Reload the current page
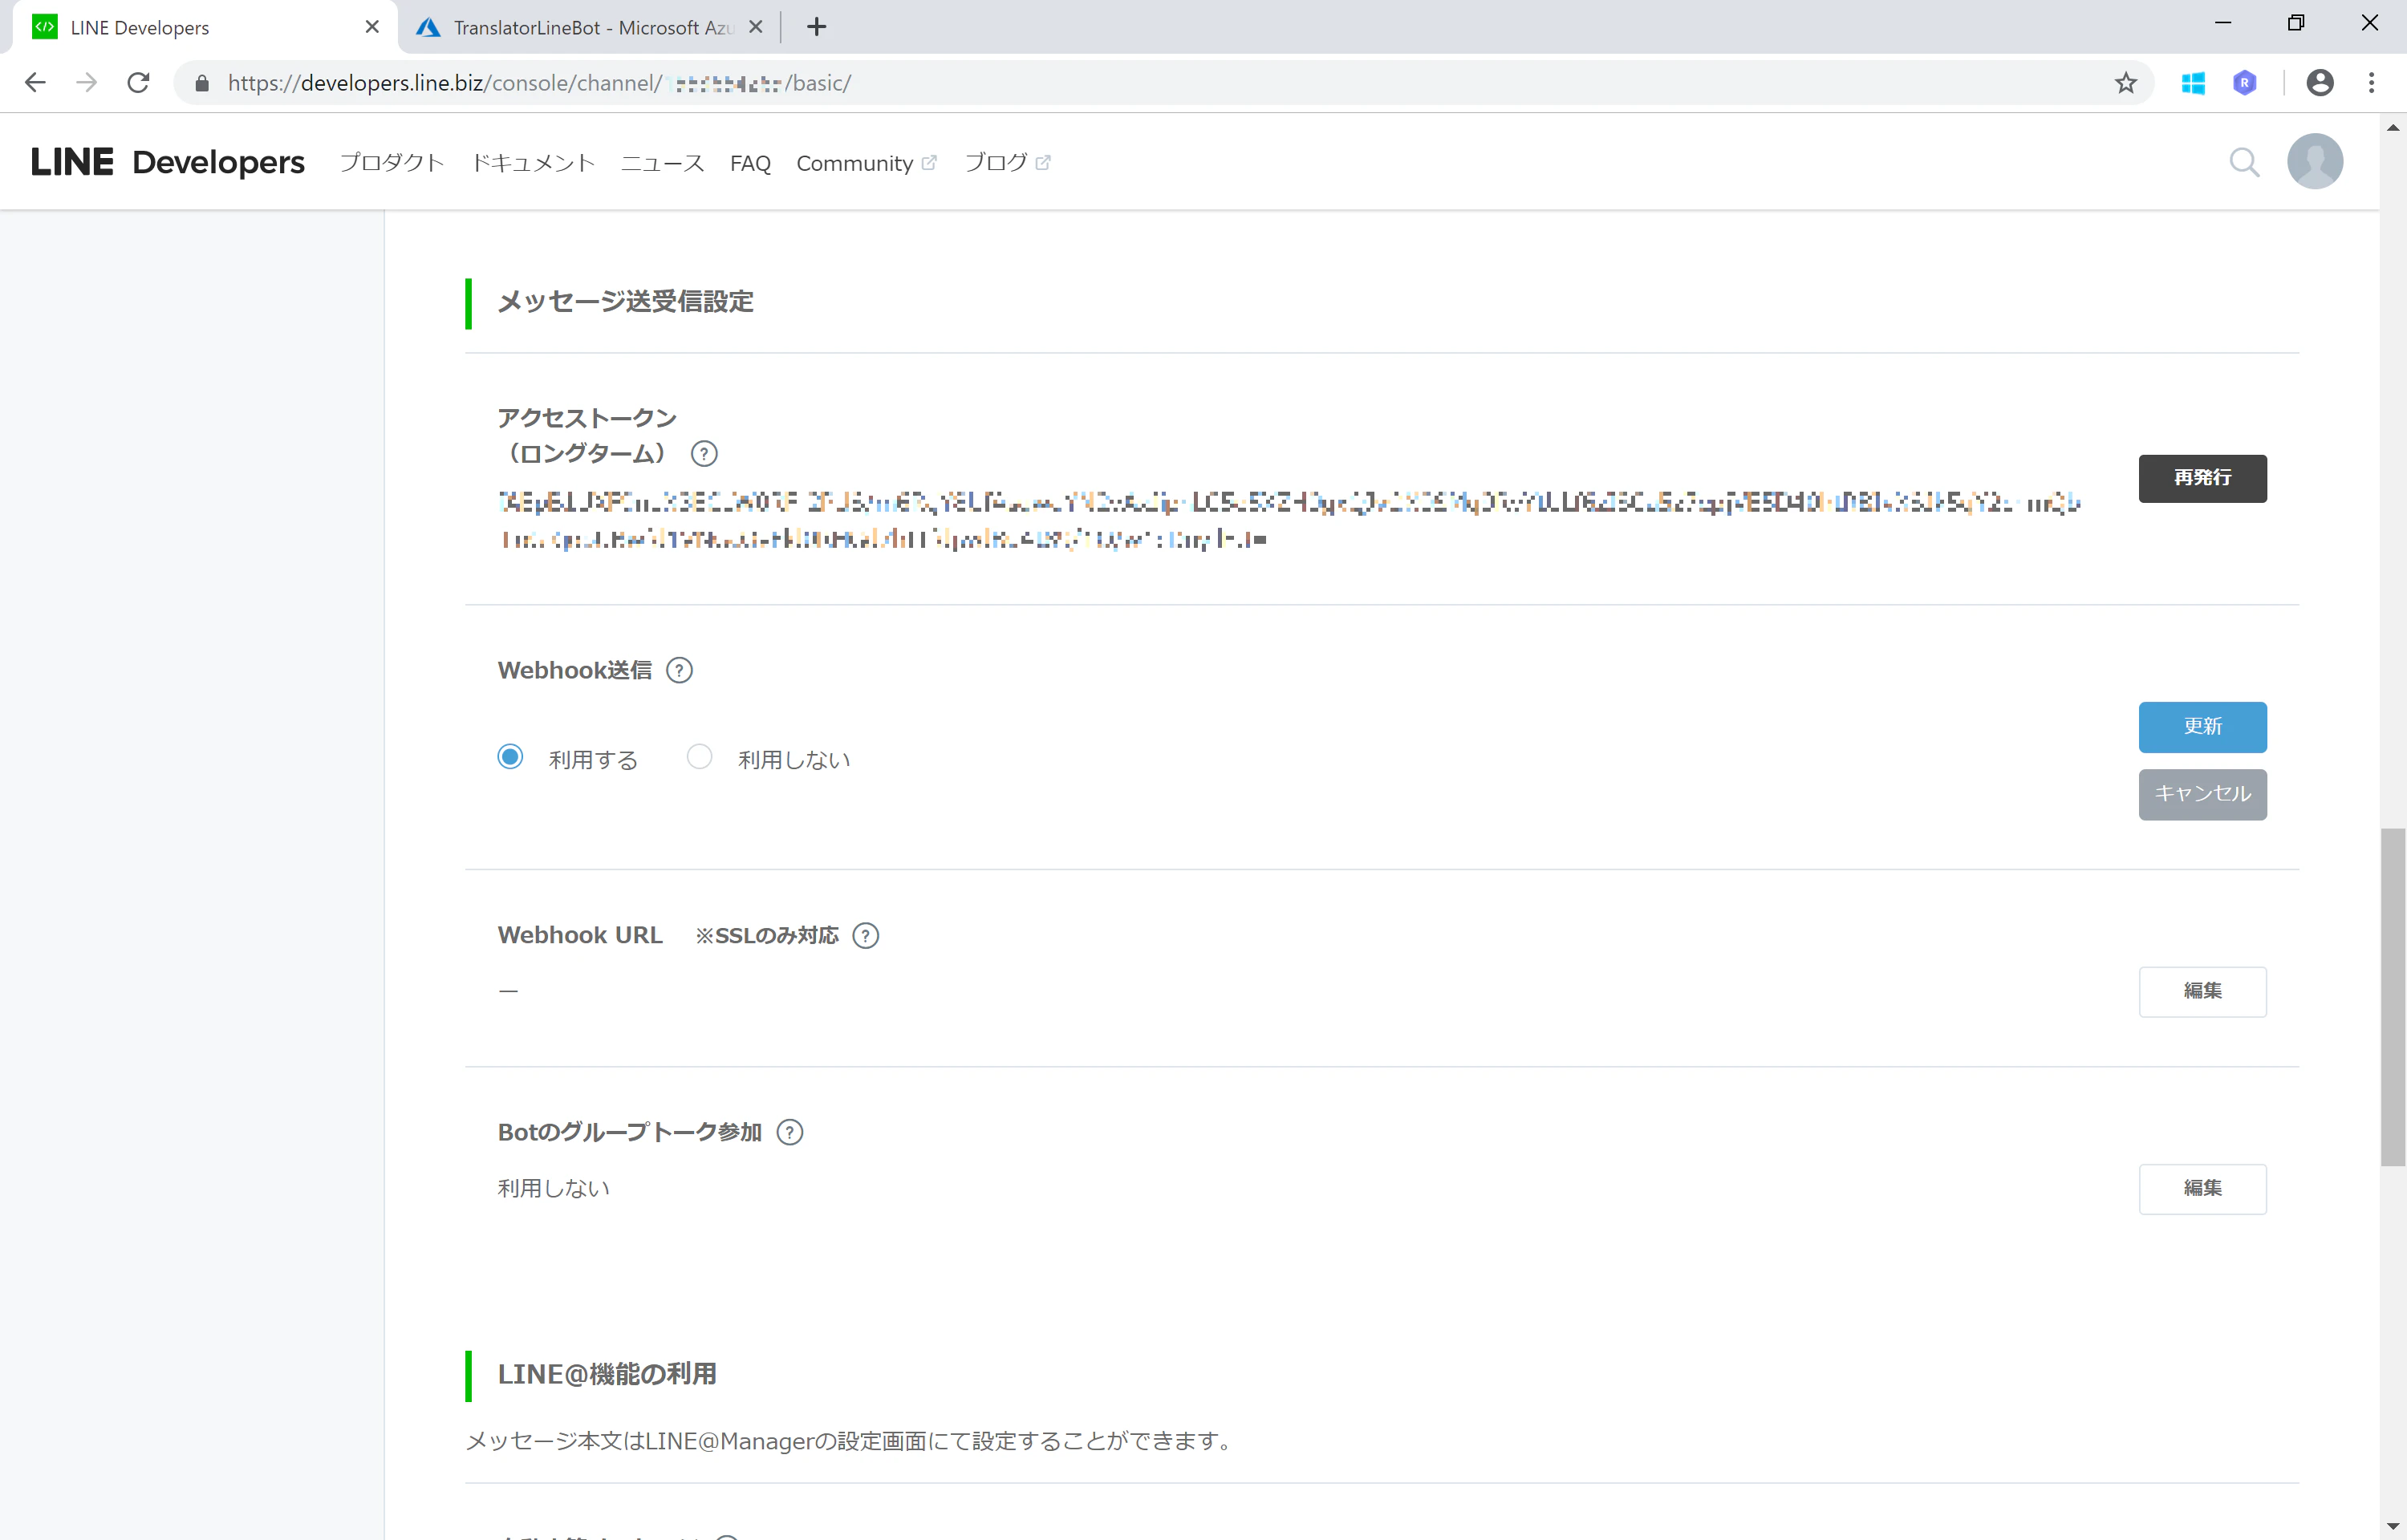Image resolution: width=2407 pixels, height=1540 pixels. tap(139, 83)
